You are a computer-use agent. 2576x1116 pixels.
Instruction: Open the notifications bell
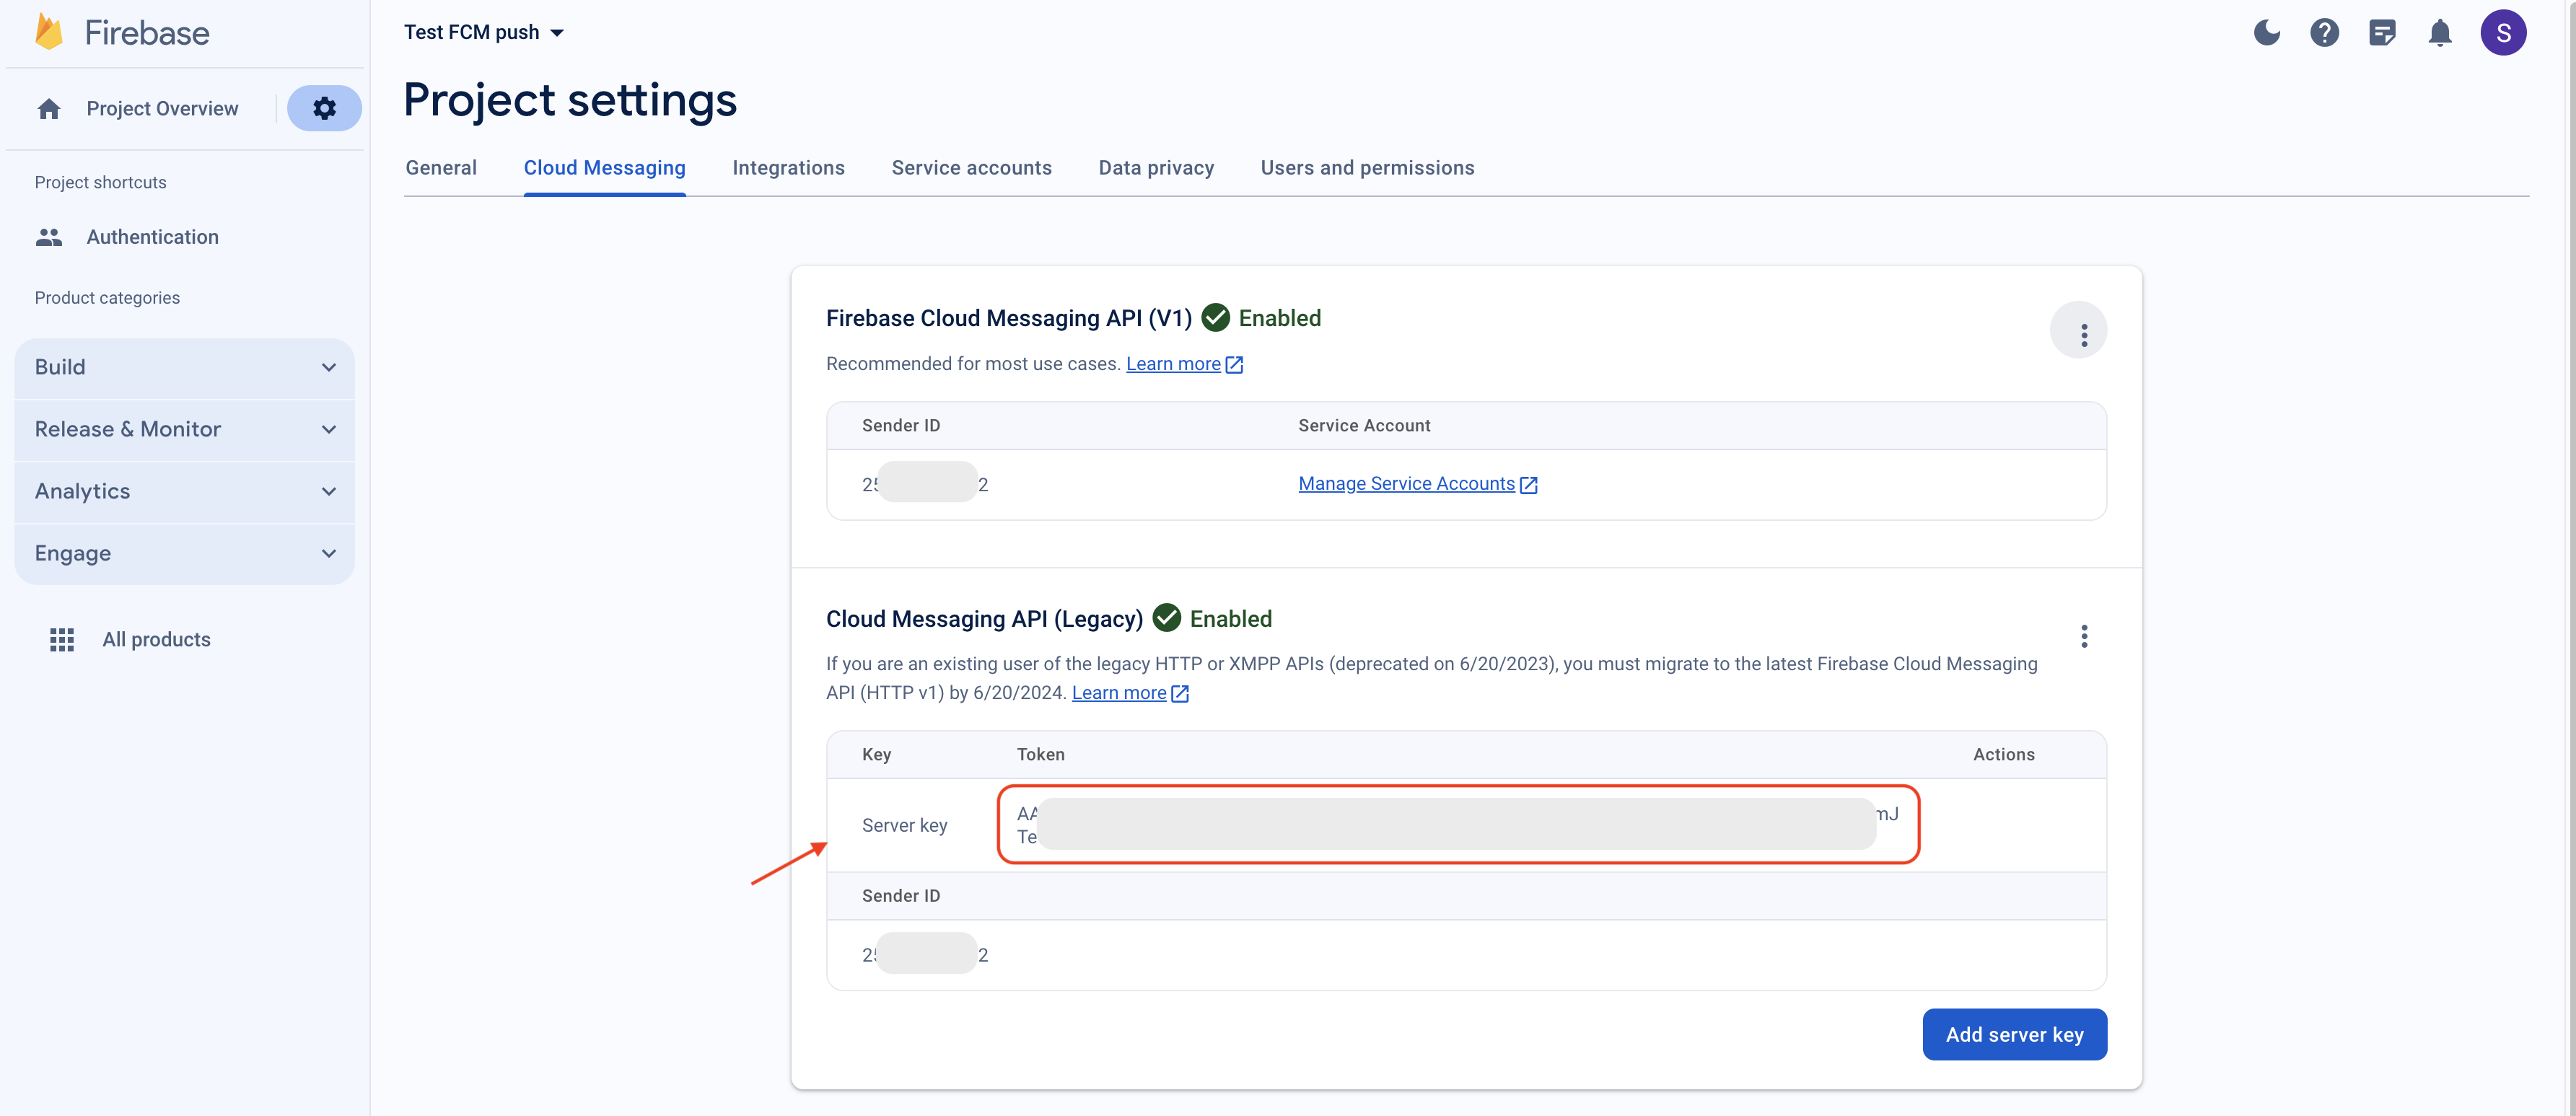pyautogui.click(x=2440, y=32)
